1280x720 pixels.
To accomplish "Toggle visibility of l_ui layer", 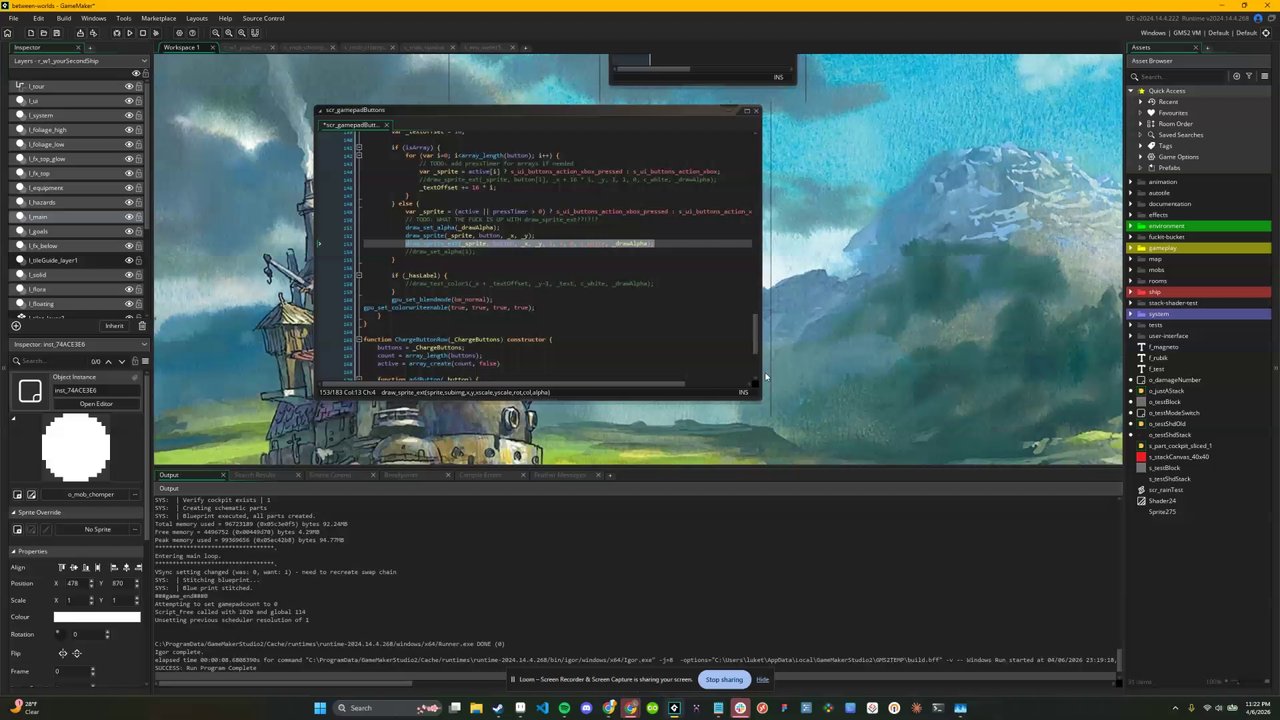I will [128, 101].
